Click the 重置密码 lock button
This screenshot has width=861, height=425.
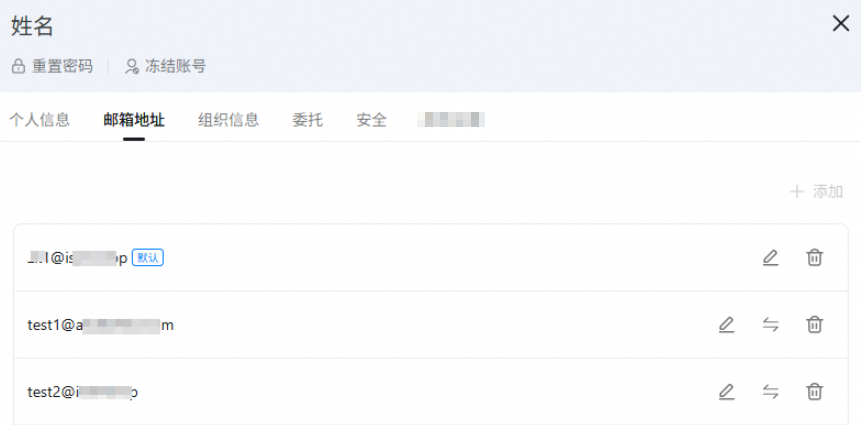52,66
